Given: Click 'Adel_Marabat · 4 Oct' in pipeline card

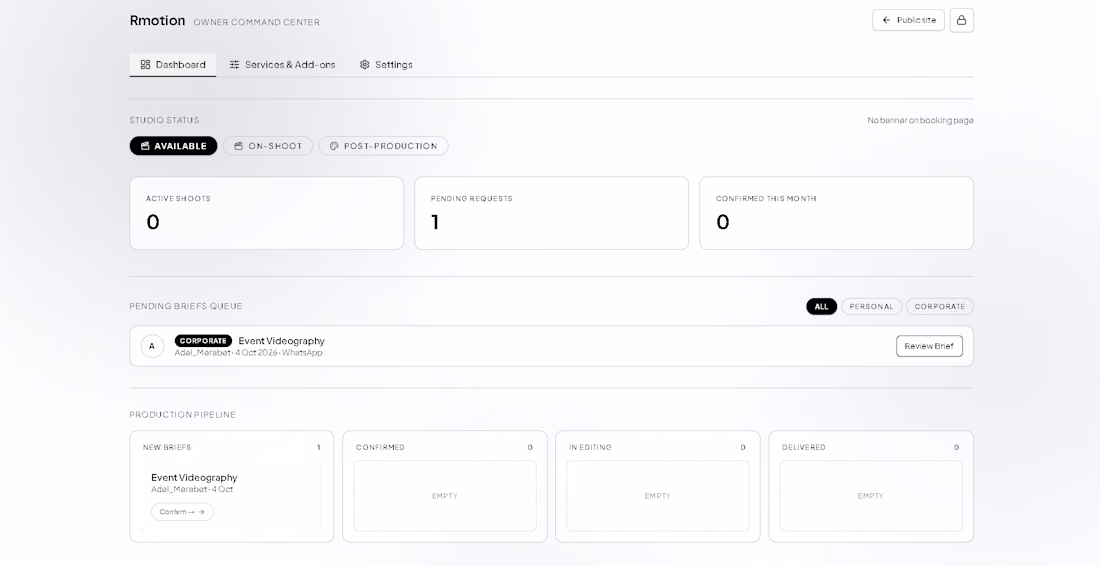Looking at the screenshot, I should pyautogui.click(x=192, y=490).
